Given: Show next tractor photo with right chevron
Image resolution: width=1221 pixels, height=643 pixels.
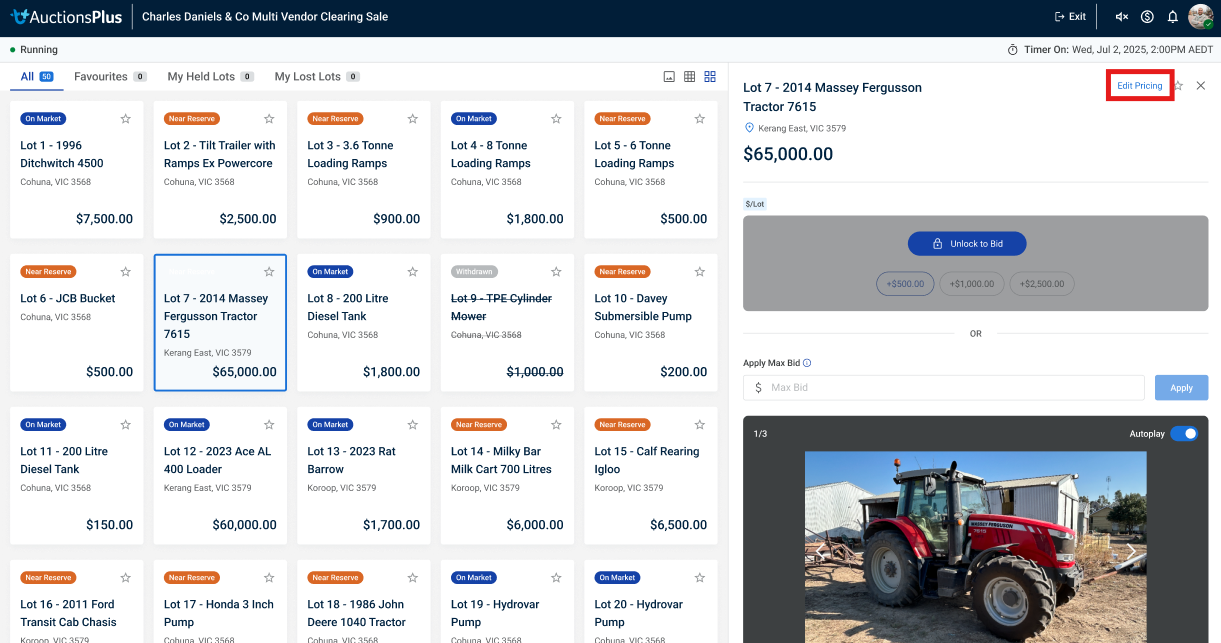Looking at the screenshot, I should click(x=1132, y=550).
